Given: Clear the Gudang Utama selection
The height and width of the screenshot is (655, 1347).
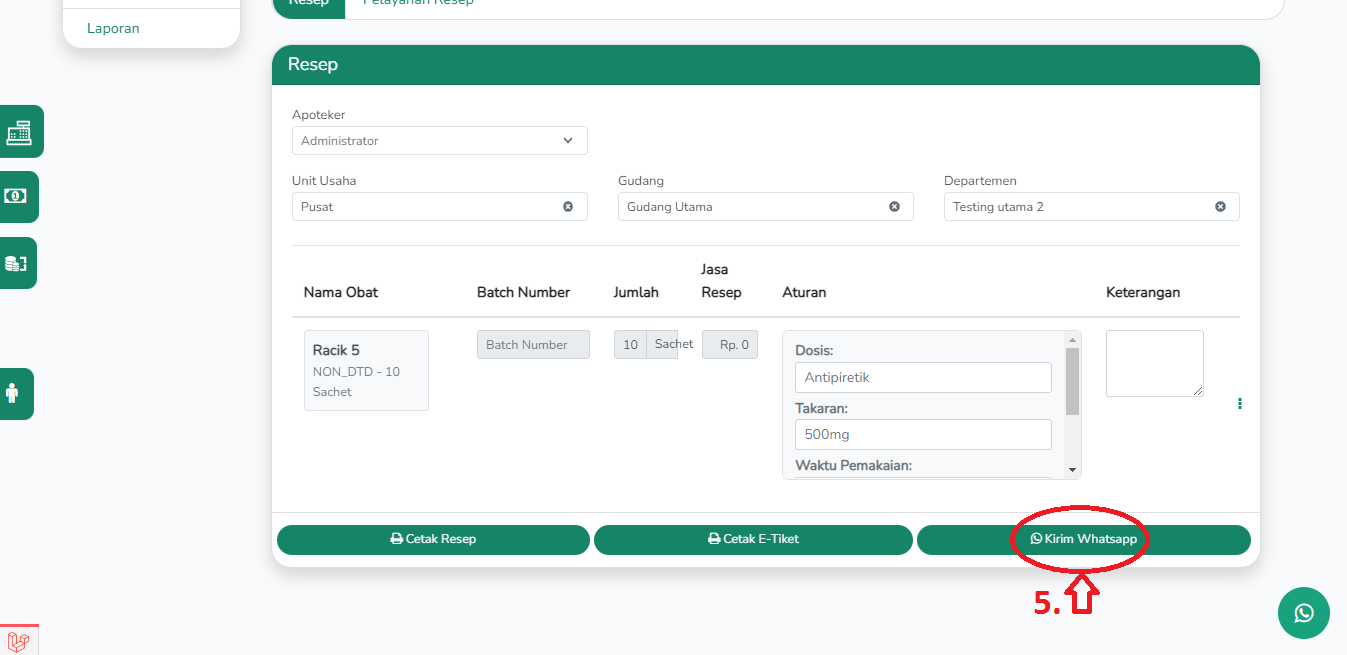Looking at the screenshot, I should [894, 207].
